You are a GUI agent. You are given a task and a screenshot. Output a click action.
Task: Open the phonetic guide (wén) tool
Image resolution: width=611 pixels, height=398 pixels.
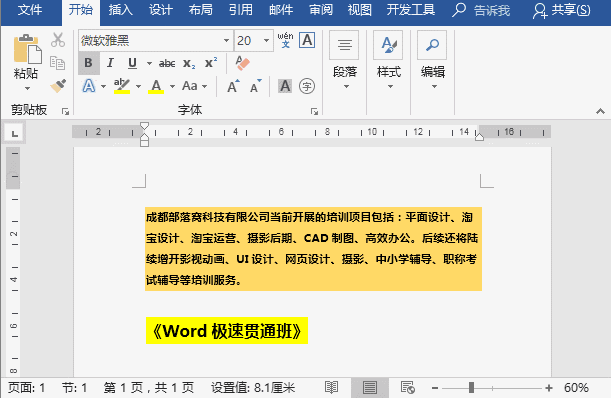pyautogui.click(x=285, y=40)
